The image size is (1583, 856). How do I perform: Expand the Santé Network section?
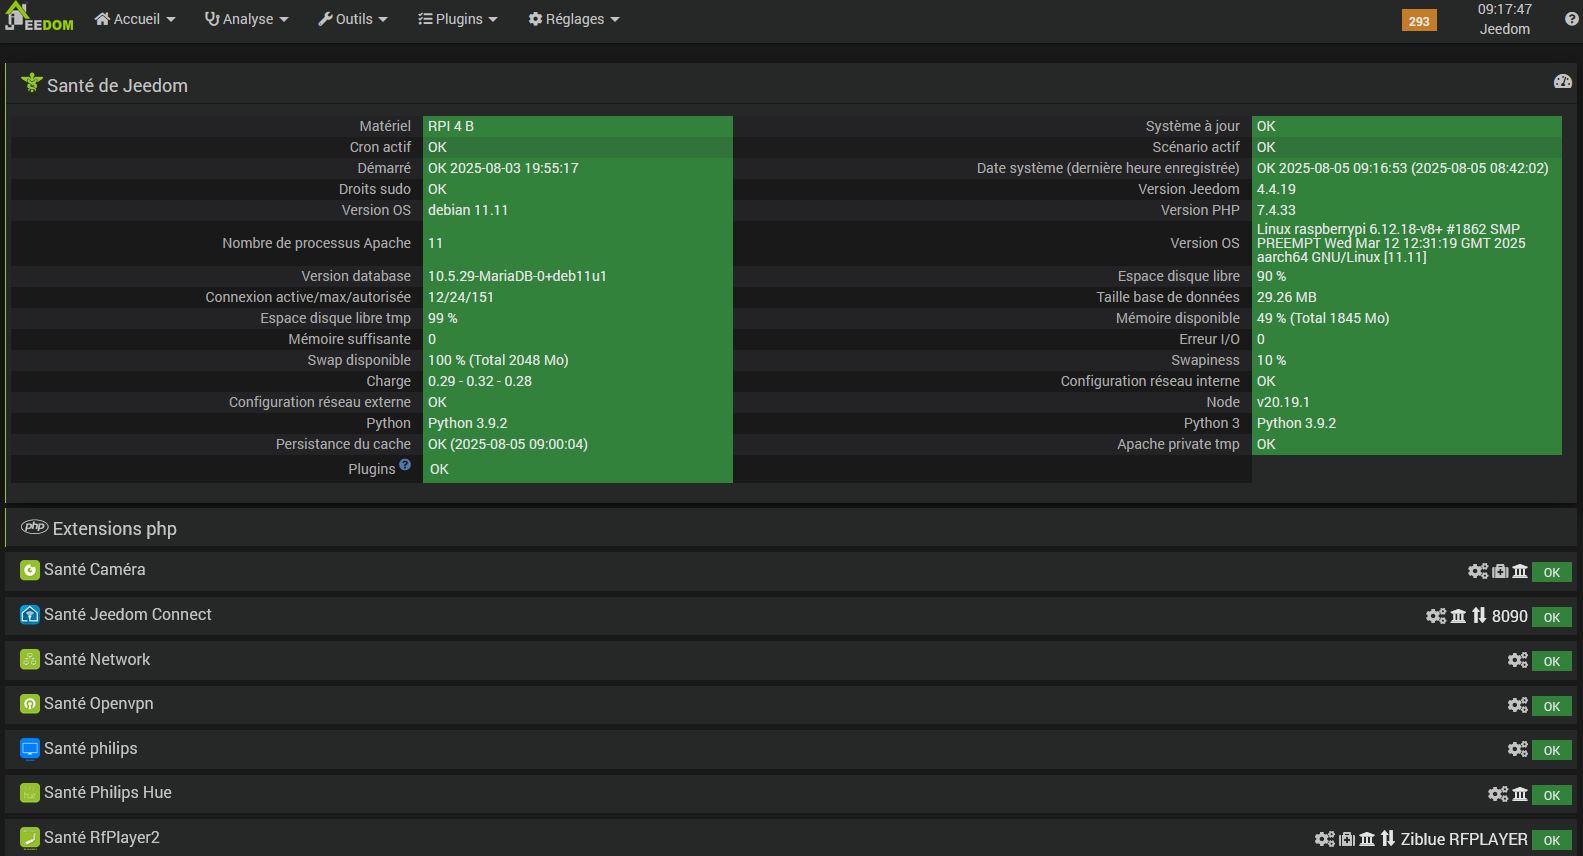click(x=790, y=660)
